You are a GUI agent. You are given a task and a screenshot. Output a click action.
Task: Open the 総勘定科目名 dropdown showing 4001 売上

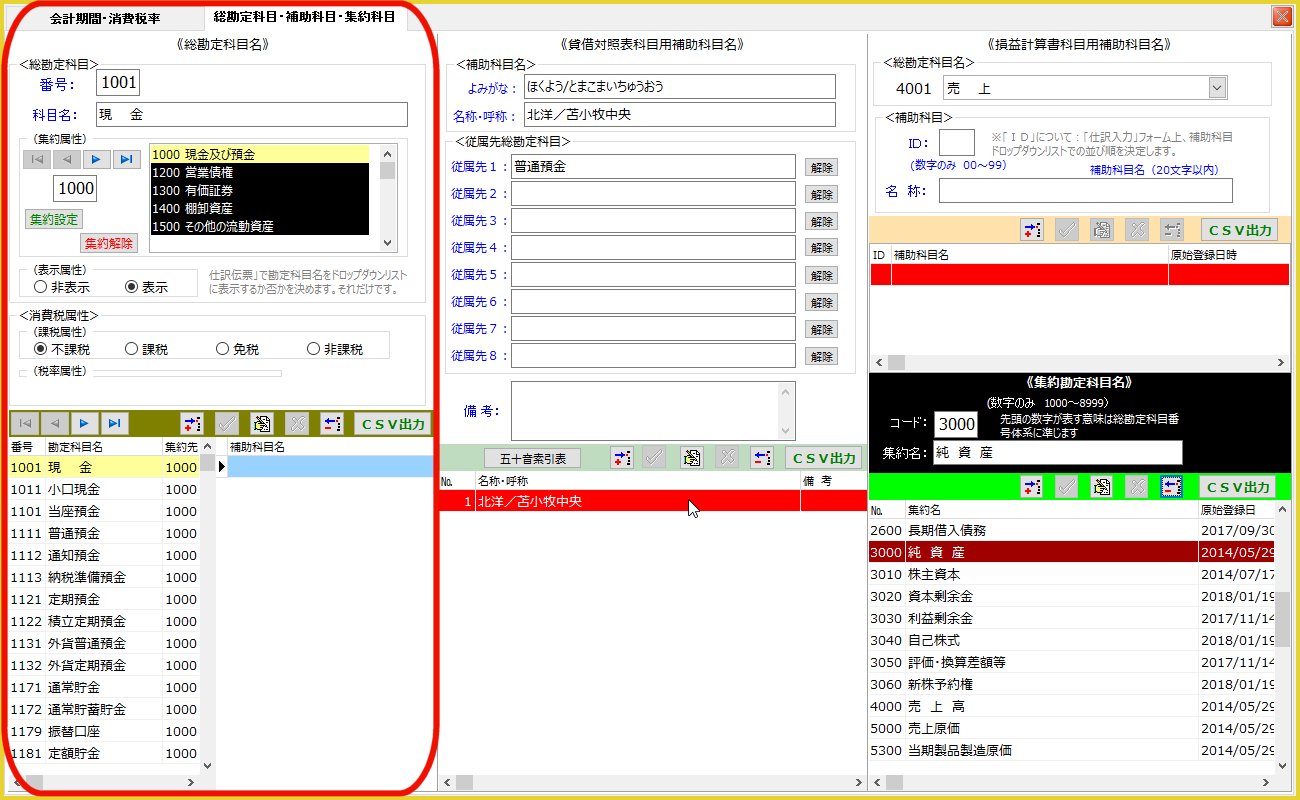[1216, 89]
